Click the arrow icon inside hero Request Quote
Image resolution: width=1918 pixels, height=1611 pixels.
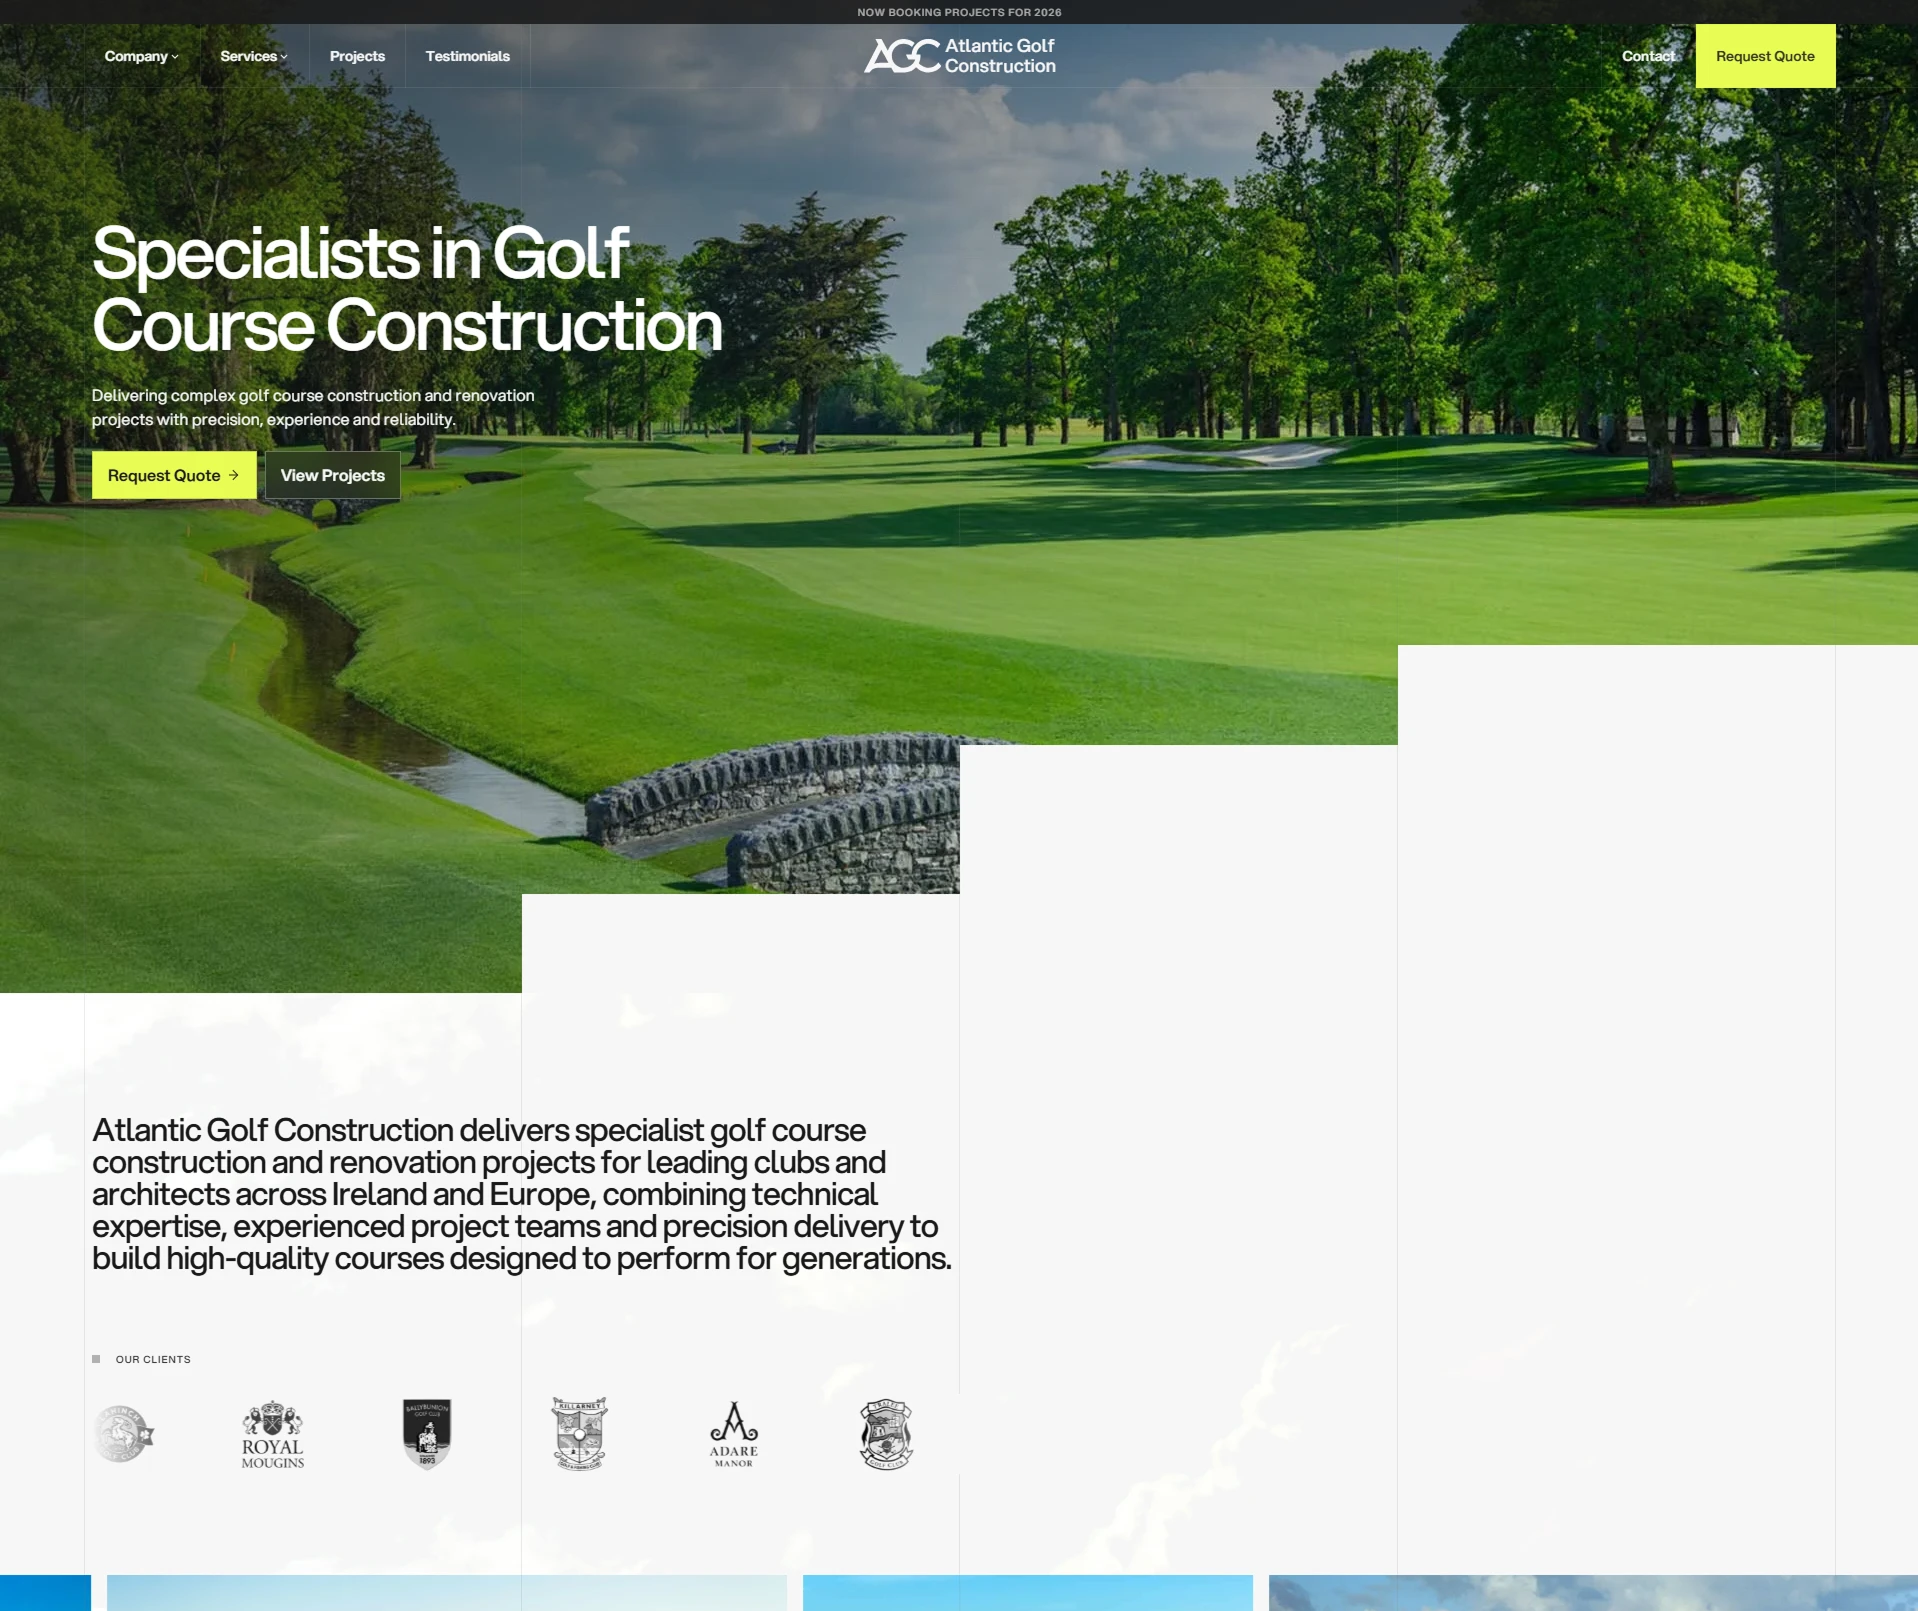pyautogui.click(x=235, y=475)
